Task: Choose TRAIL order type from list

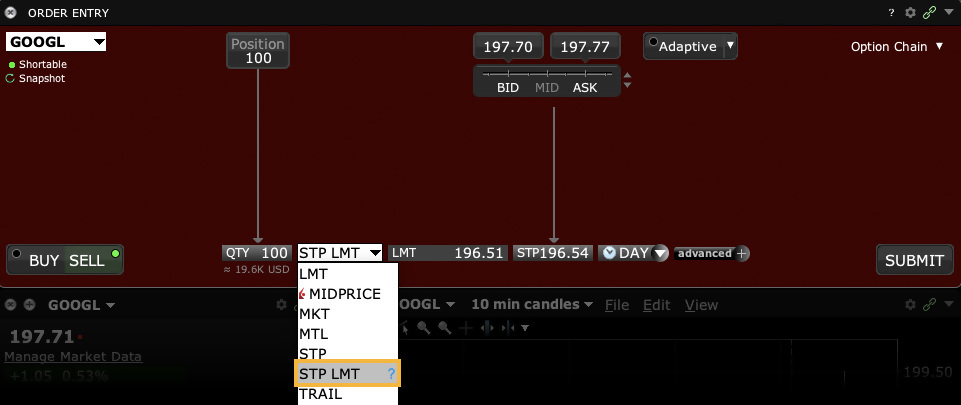Action: click(348, 395)
